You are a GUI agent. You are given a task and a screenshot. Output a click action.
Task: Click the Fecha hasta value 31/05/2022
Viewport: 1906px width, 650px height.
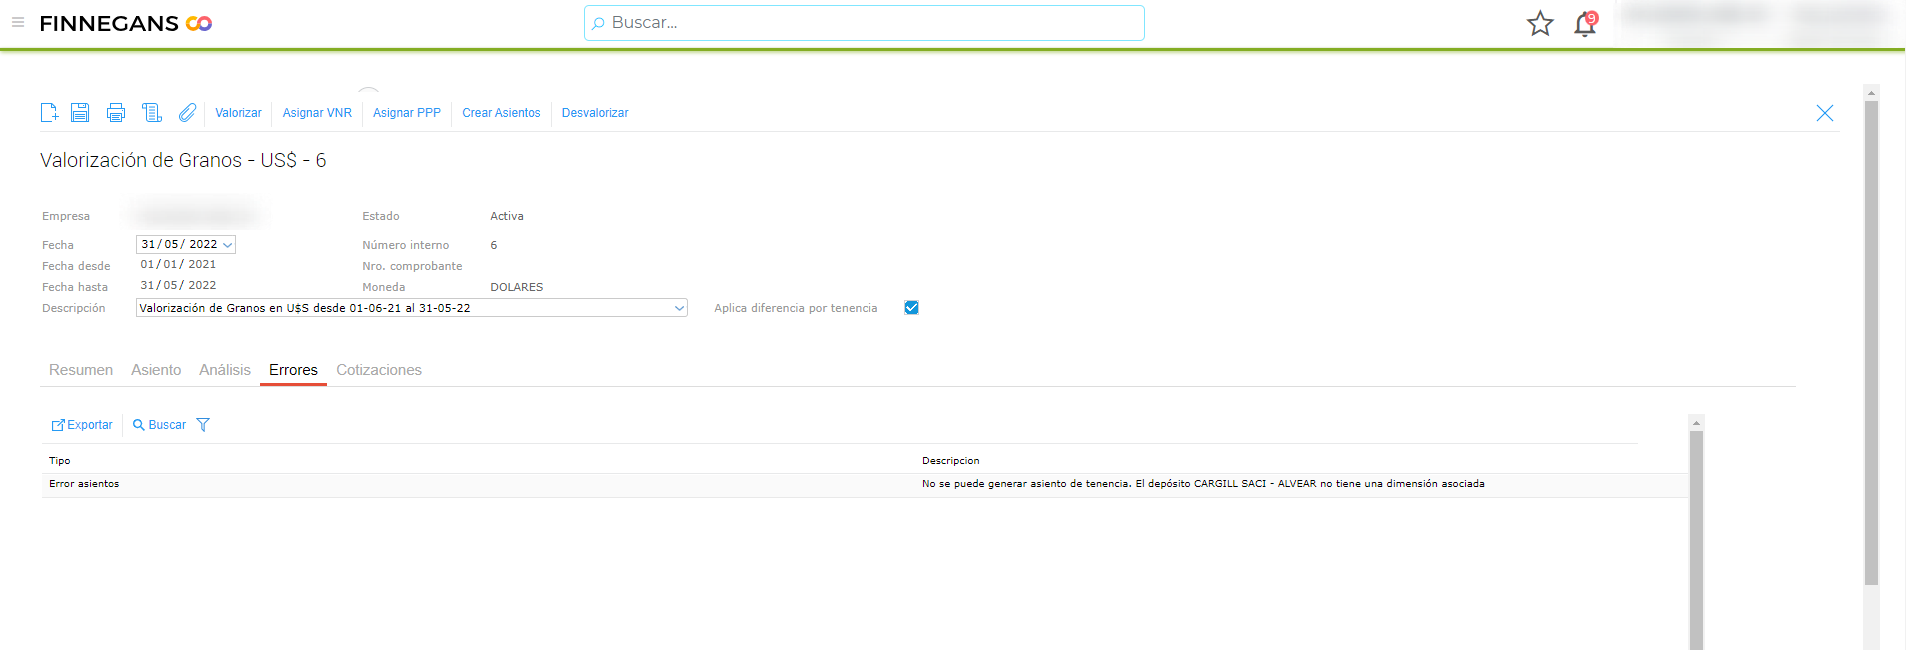[x=178, y=285]
